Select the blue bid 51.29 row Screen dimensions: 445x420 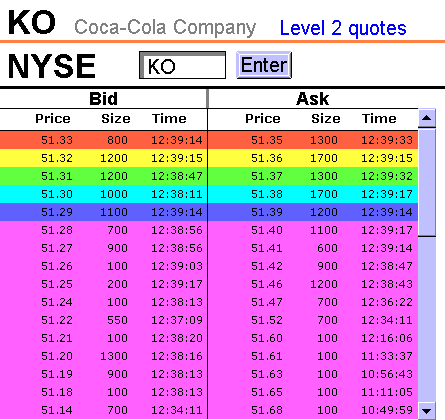tap(103, 212)
